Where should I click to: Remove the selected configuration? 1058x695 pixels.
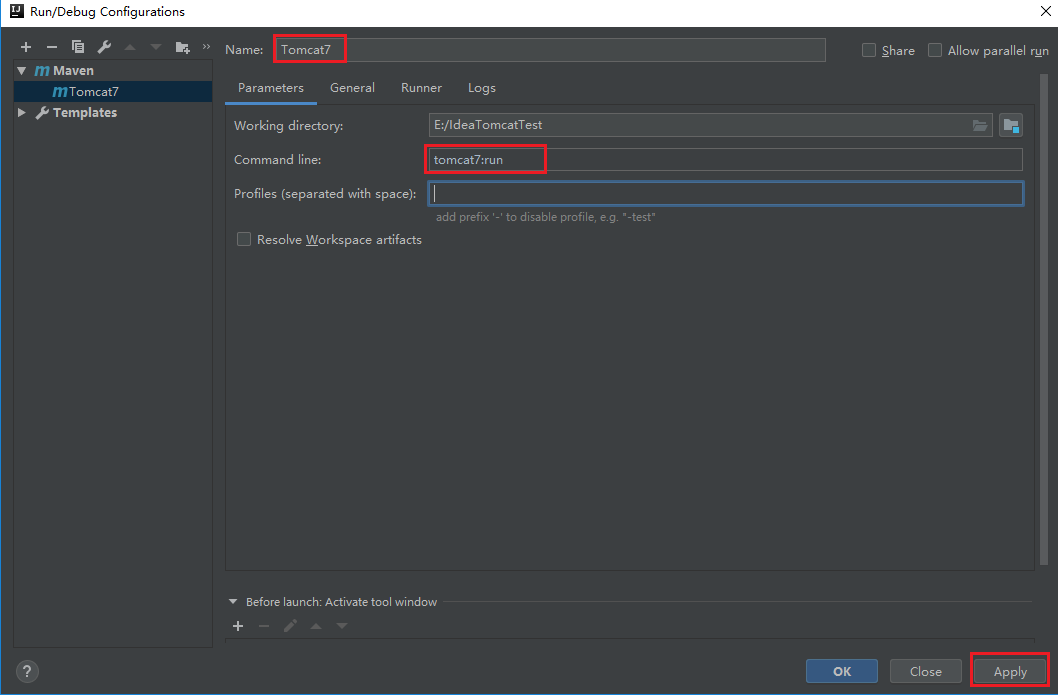[x=52, y=47]
